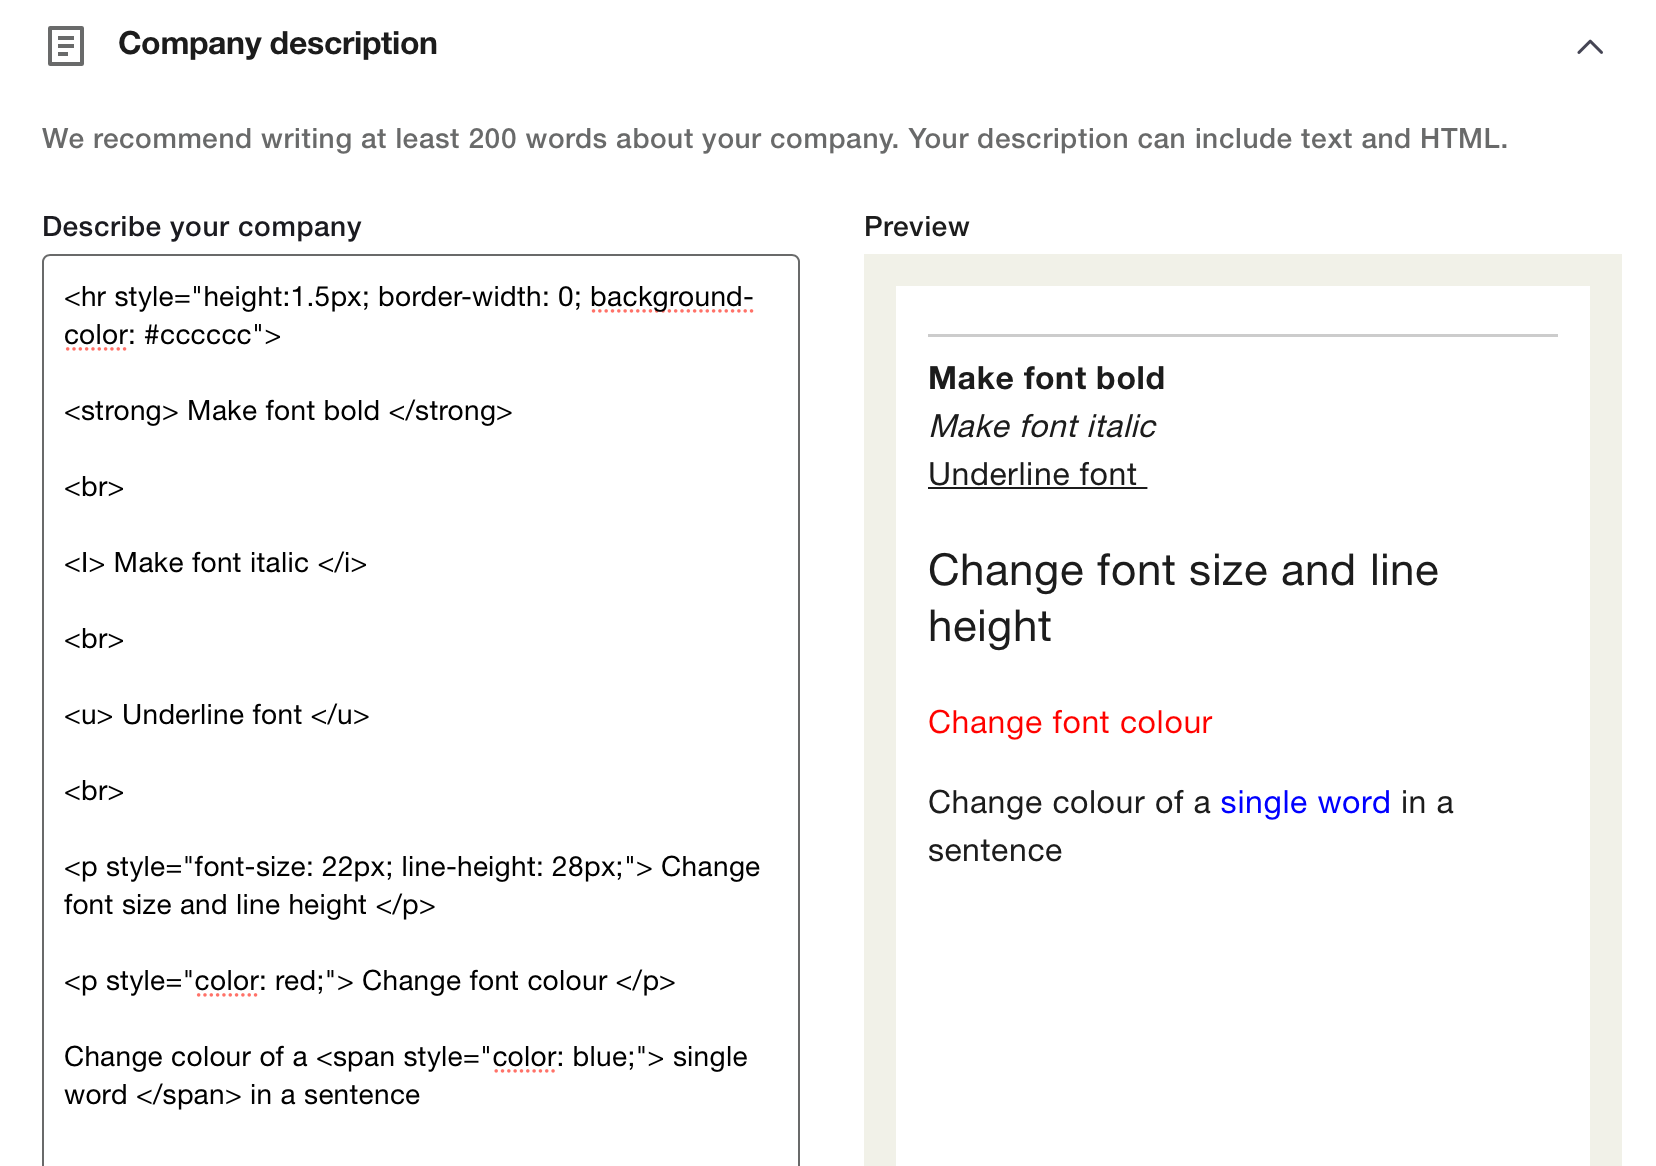The image size is (1656, 1166).
Task: Click the underlined 'Underline font' preview text
Action: [1036, 474]
